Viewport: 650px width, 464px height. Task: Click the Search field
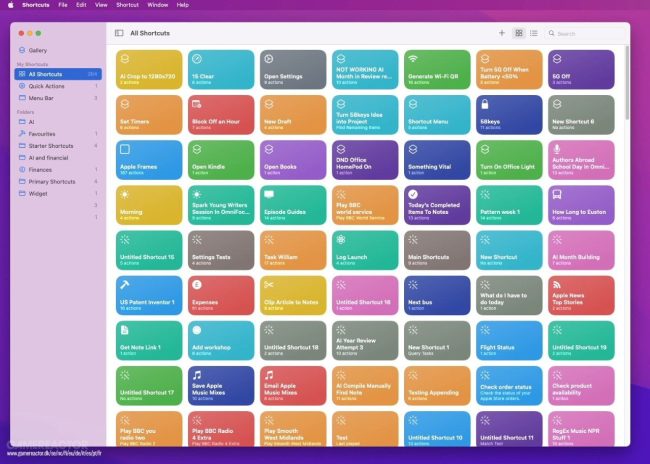586,34
